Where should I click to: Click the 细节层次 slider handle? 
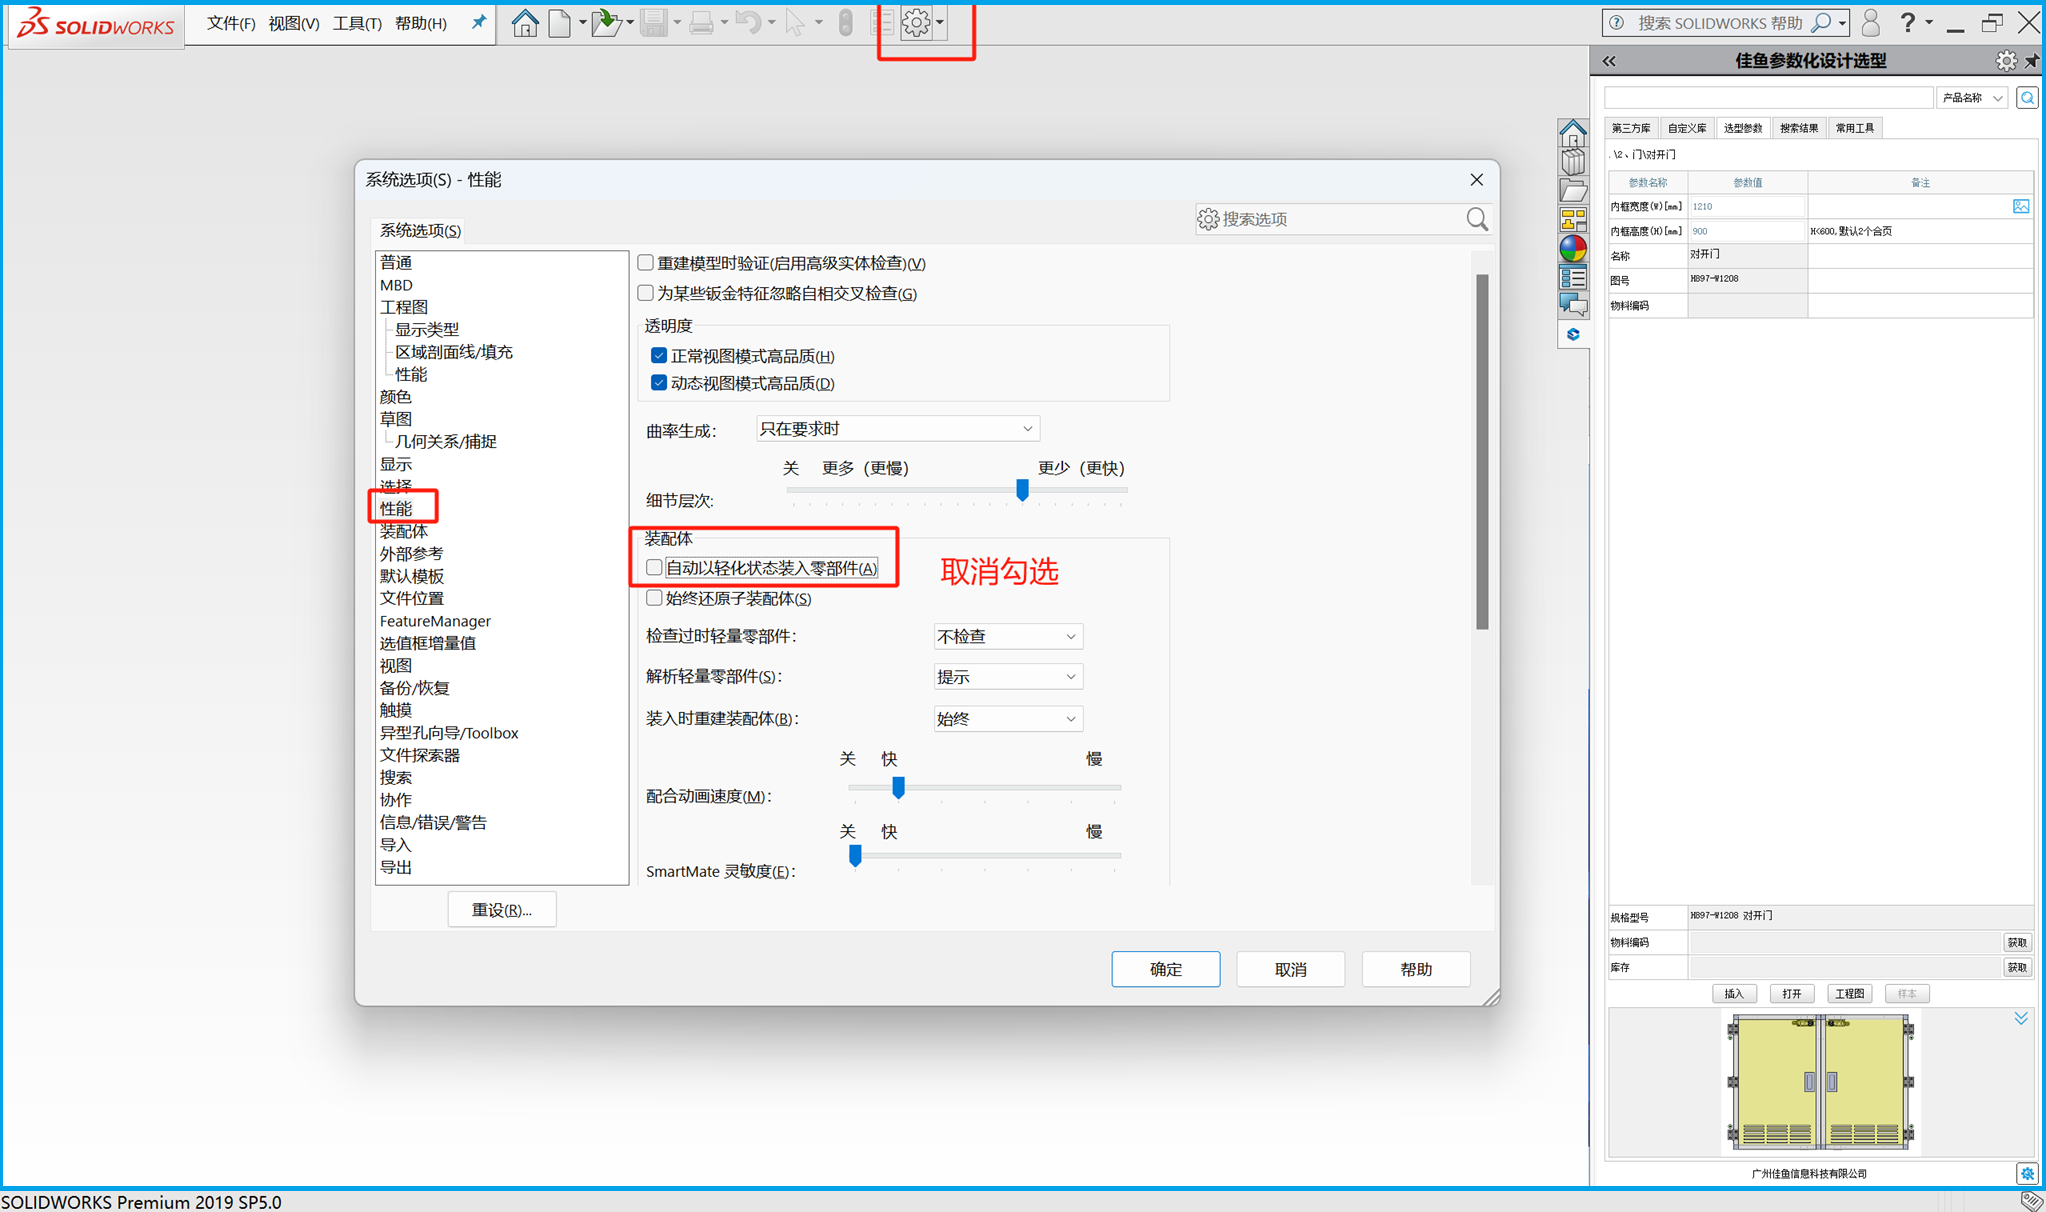click(x=1022, y=490)
